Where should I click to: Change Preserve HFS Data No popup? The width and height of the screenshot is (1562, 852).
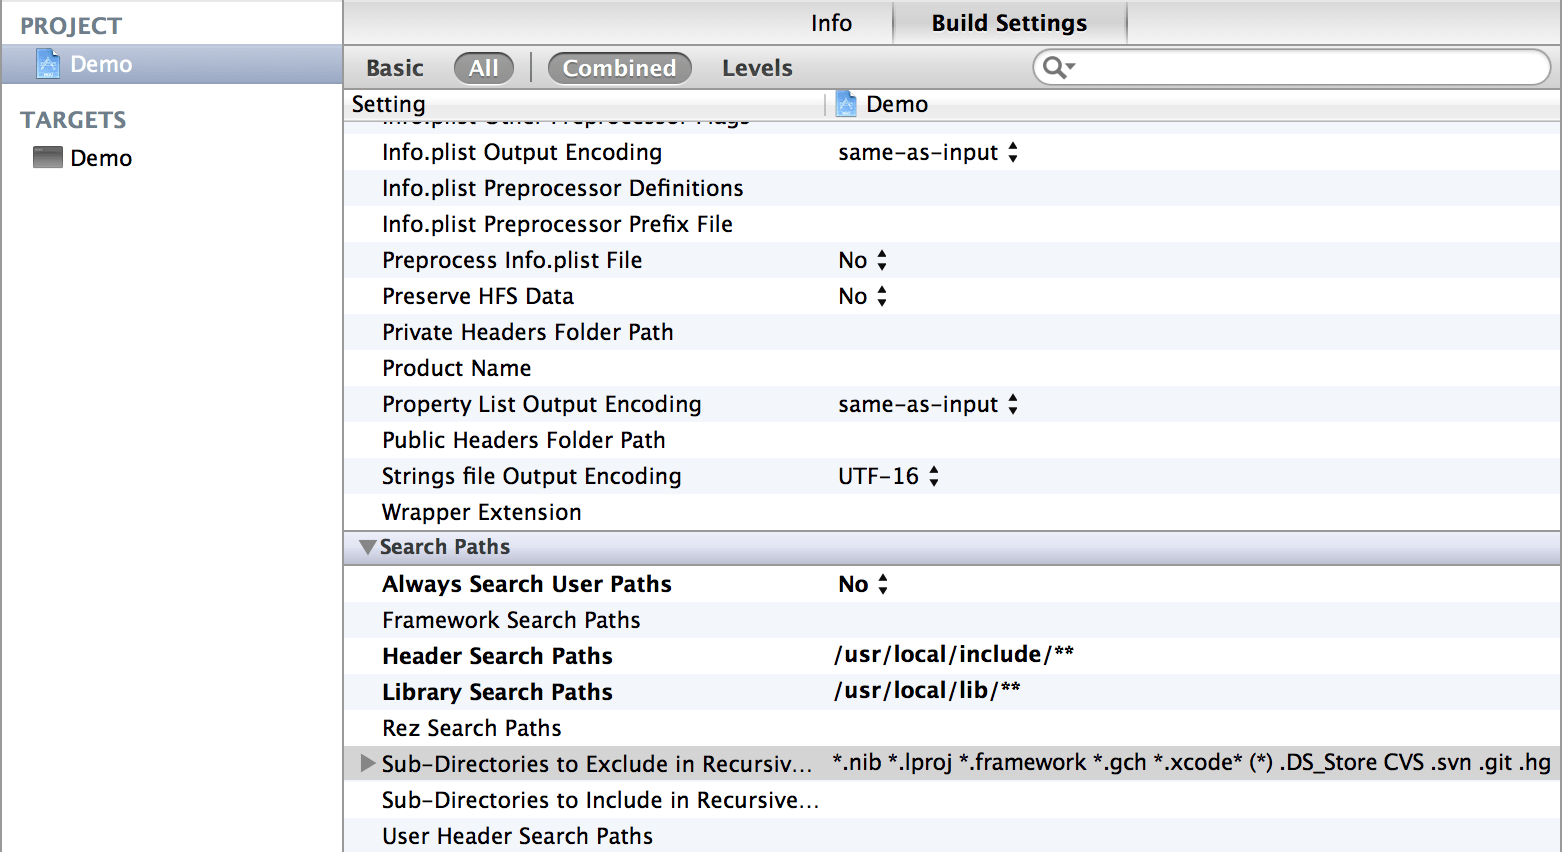coord(862,296)
